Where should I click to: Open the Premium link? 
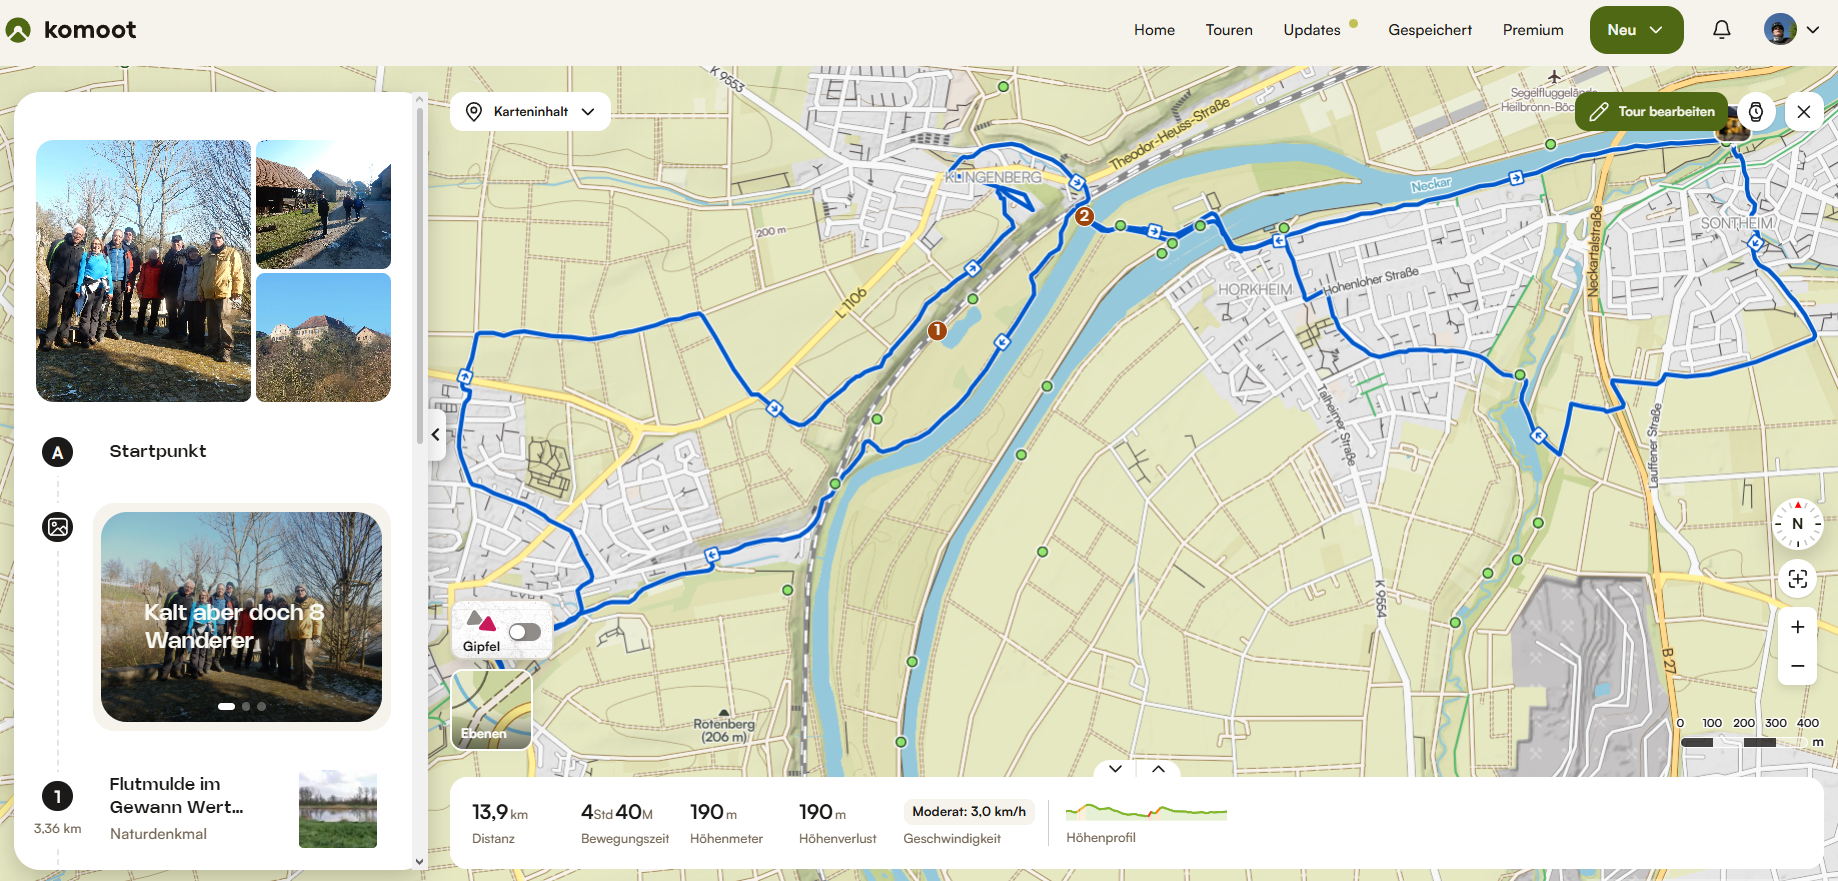[1533, 30]
